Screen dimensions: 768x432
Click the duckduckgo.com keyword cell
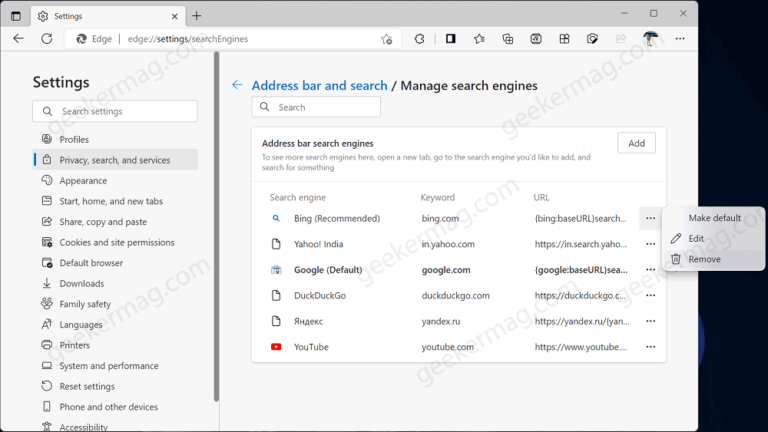click(456, 295)
